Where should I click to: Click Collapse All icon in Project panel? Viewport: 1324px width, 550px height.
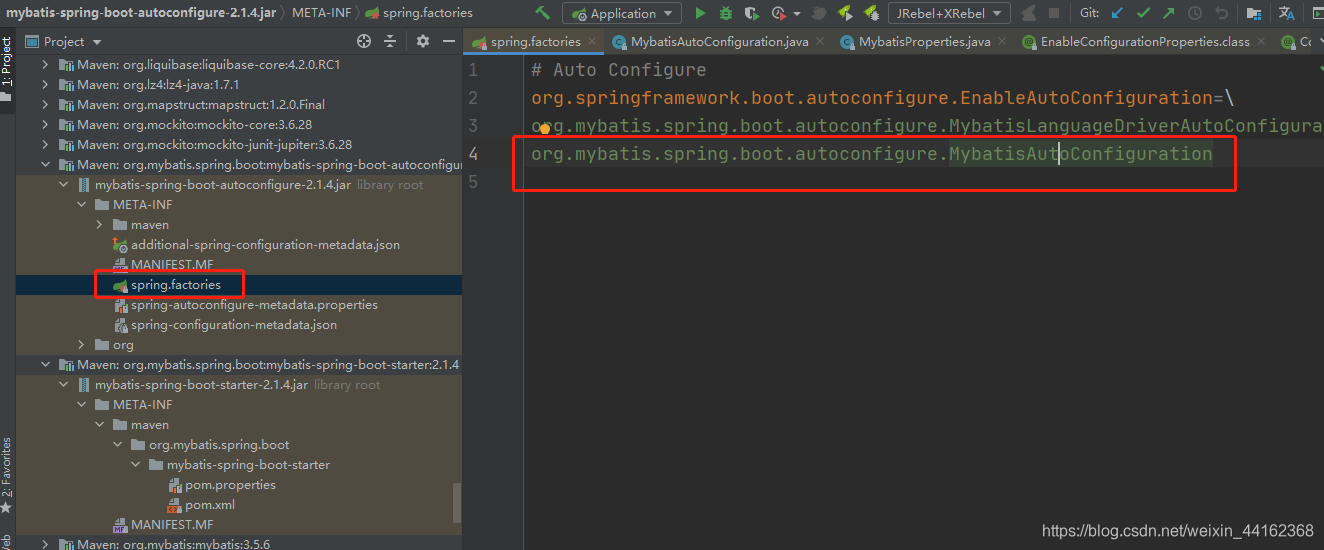(x=390, y=41)
